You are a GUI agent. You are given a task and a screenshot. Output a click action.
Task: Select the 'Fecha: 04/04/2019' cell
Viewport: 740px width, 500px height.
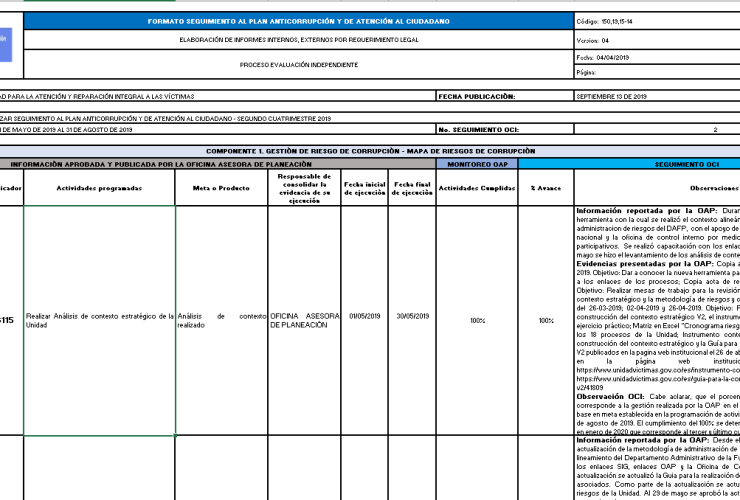(656, 58)
